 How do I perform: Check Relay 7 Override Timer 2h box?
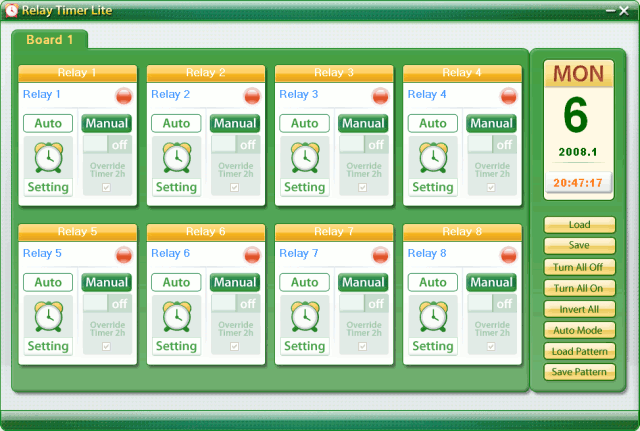pyautogui.click(x=362, y=347)
